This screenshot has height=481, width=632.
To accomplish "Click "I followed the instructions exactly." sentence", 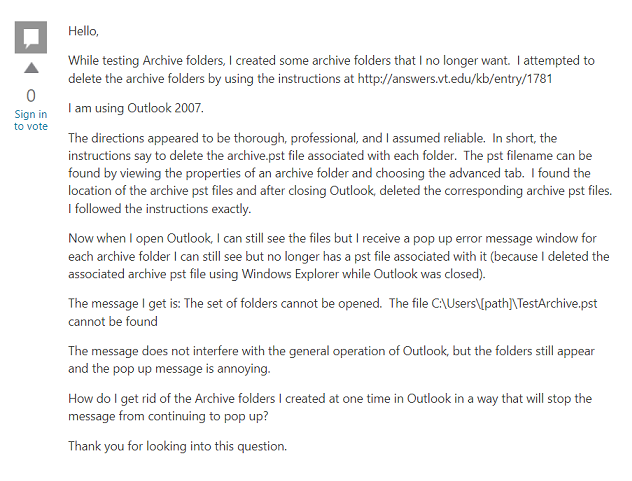I will click(160, 209).
